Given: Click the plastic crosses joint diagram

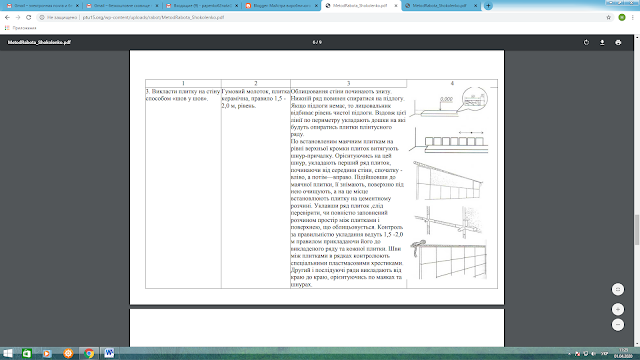Looking at the screenshot, I should pyautogui.click(x=448, y=222).
